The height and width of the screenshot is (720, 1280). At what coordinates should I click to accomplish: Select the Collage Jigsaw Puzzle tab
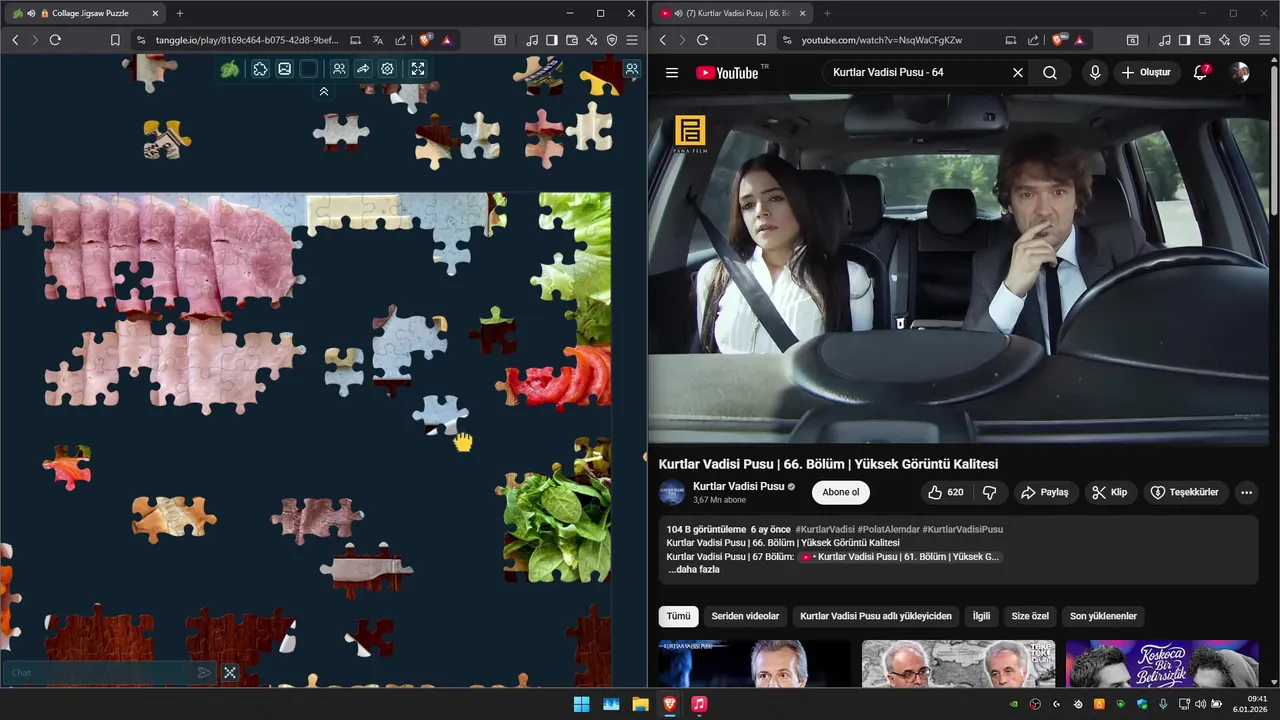[x=86, y=13]
